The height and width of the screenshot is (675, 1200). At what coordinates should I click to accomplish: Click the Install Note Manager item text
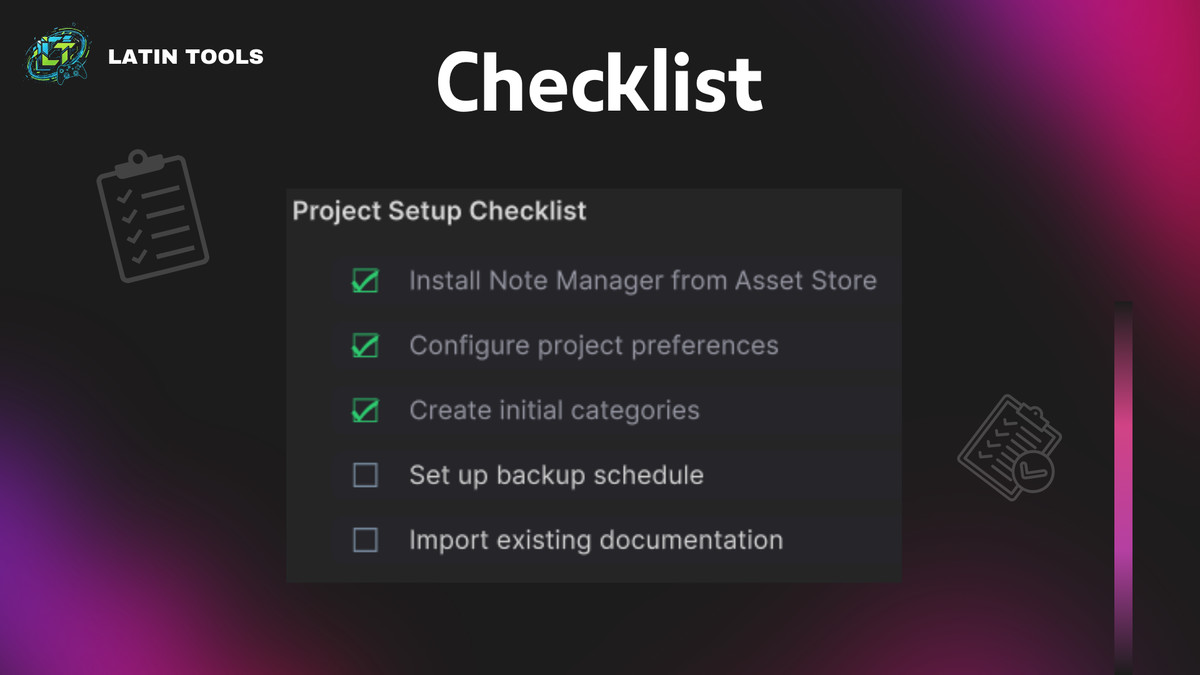(x=642, y=281)
